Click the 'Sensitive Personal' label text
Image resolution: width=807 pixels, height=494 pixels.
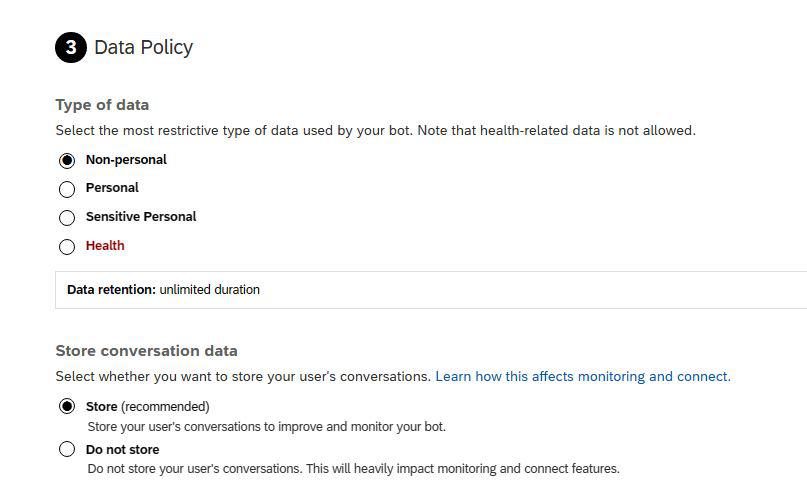(141, 217)
